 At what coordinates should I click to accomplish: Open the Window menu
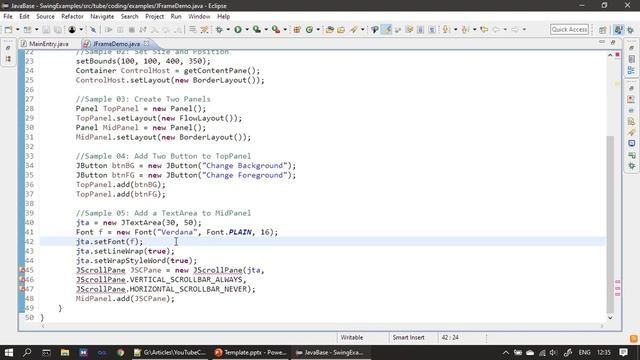point(199,16)
